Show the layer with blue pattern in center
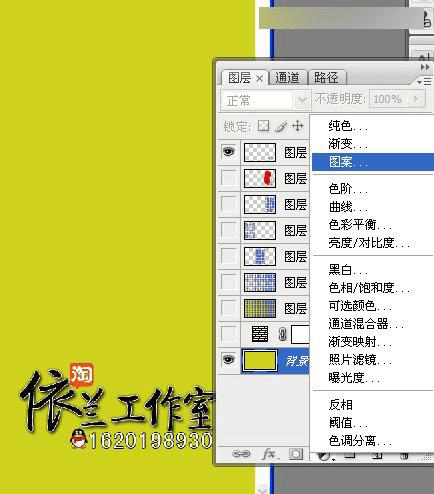The height and width of the screenshot is (494, 434). point(228,256)
